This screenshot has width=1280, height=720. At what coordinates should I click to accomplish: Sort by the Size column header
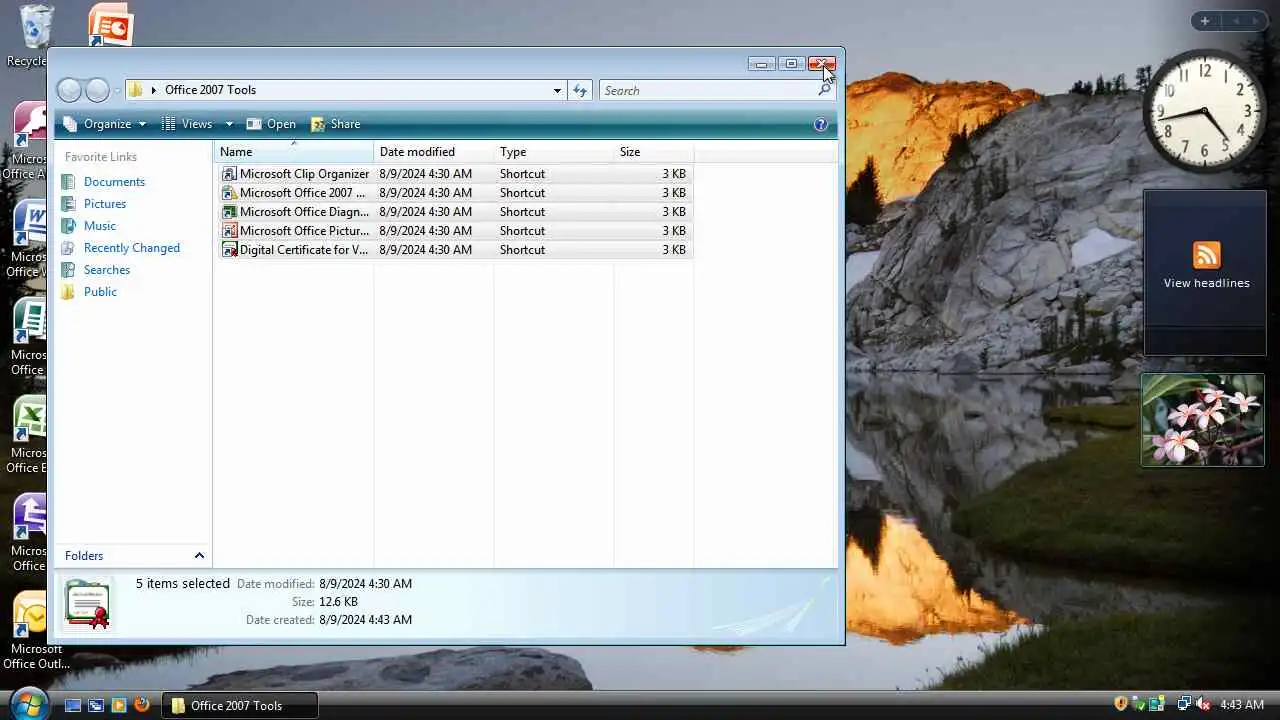click(x=654, y=152)
